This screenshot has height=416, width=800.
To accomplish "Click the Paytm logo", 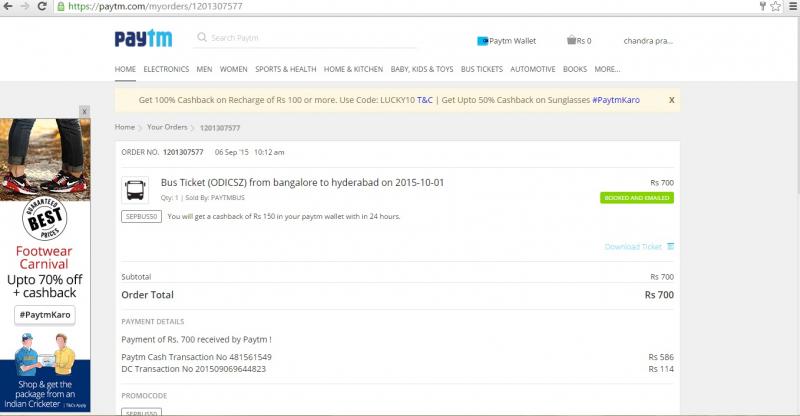I will click(143, 38).
